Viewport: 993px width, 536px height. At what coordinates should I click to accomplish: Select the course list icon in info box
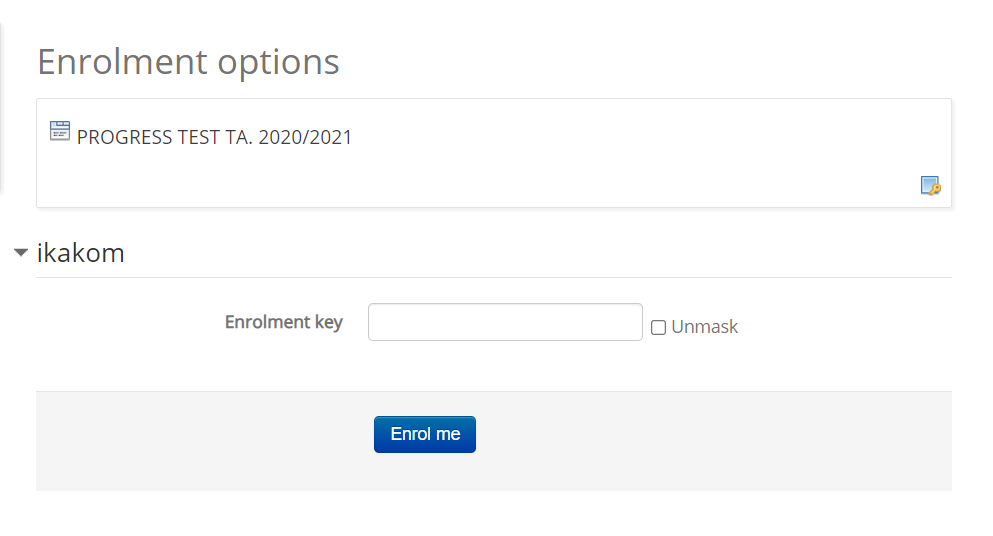(60, 131)
